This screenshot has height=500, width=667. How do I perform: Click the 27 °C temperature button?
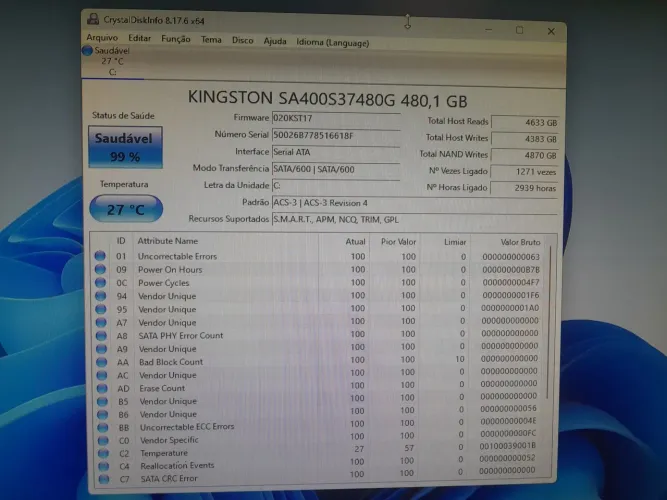(x=126, y=209)
